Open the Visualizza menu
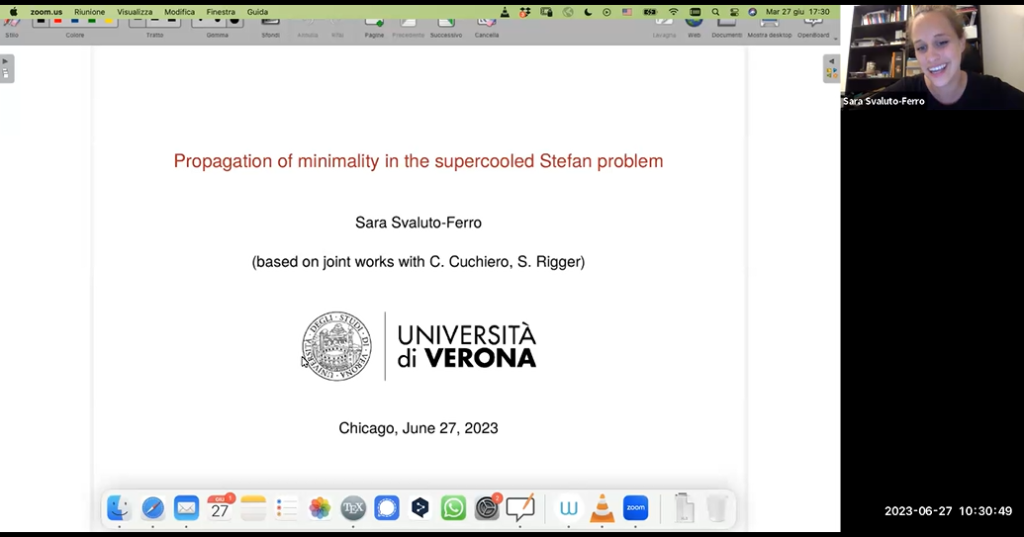1024x537 pixels. click(x=135, y=12)
